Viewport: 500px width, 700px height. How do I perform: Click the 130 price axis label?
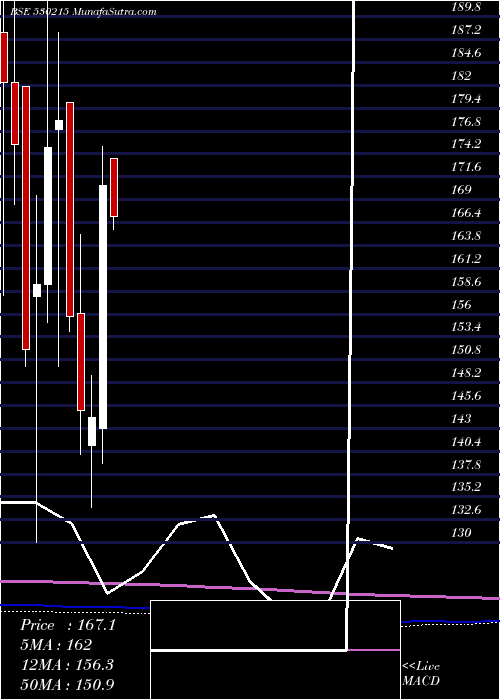tap(461, 533)
